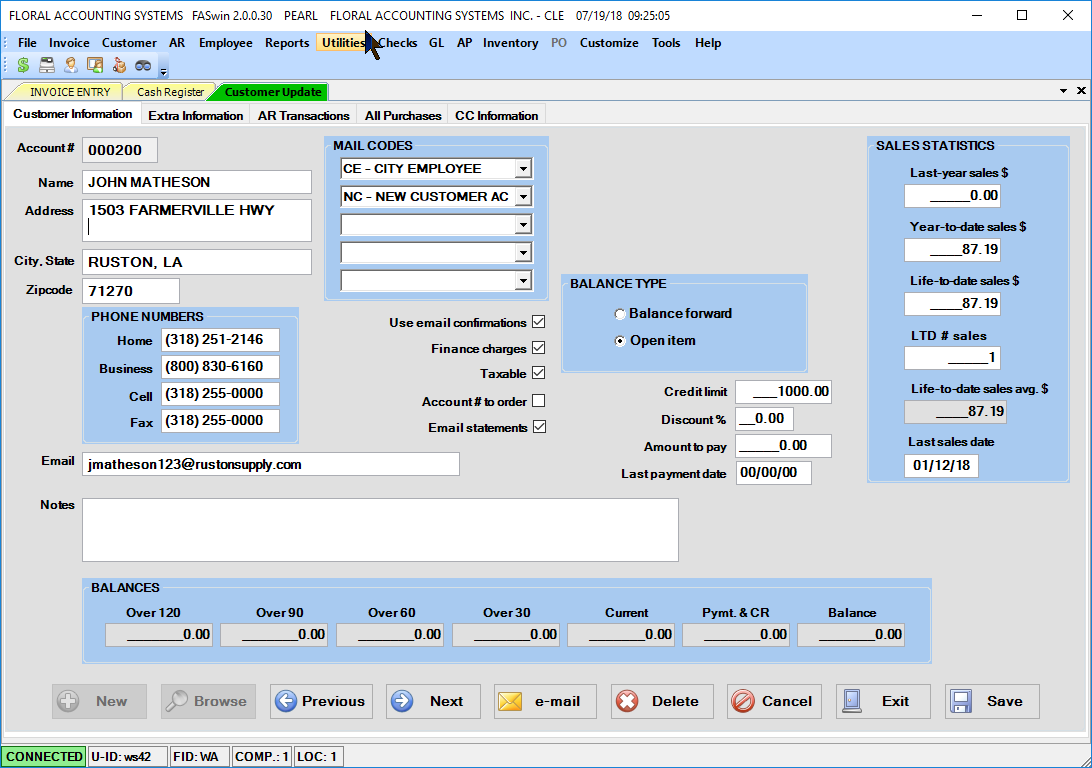Open the tab list dropdown arrow
1092x768 pixels.
pyautogui.click(x=1063, y=91)
